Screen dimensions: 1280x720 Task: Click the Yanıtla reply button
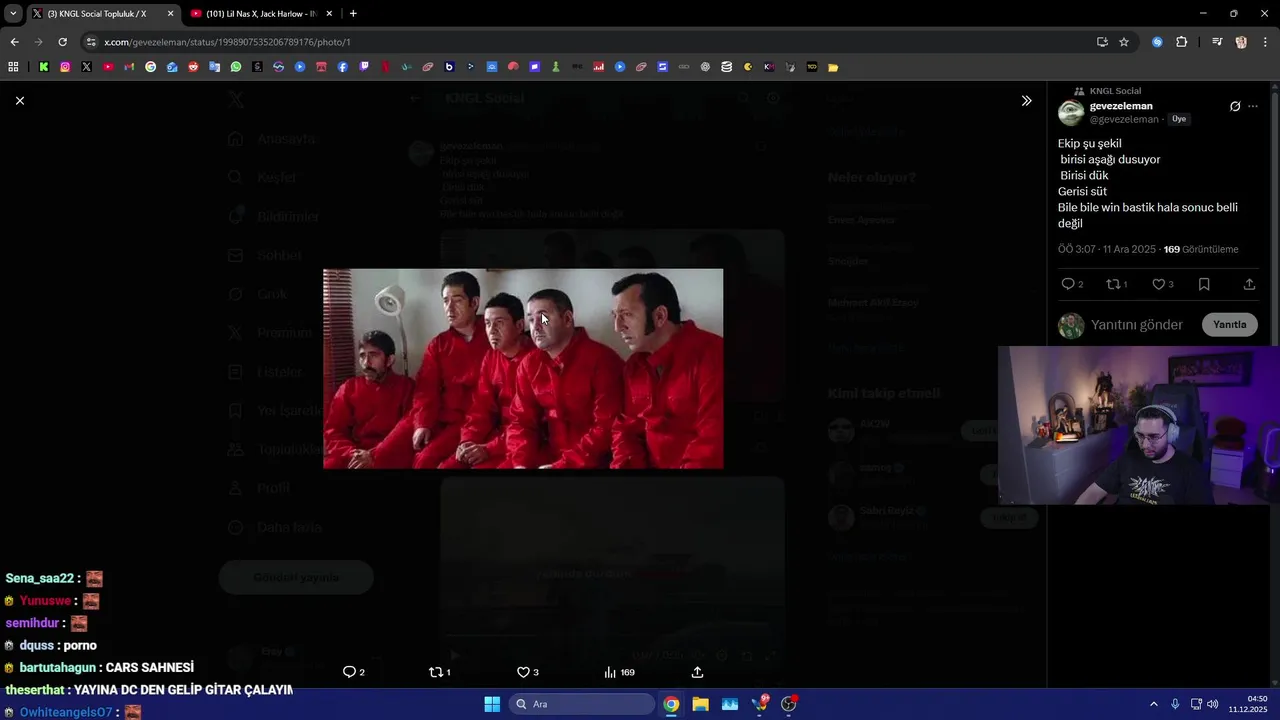pyautogui.click(x=1229, y=324)
